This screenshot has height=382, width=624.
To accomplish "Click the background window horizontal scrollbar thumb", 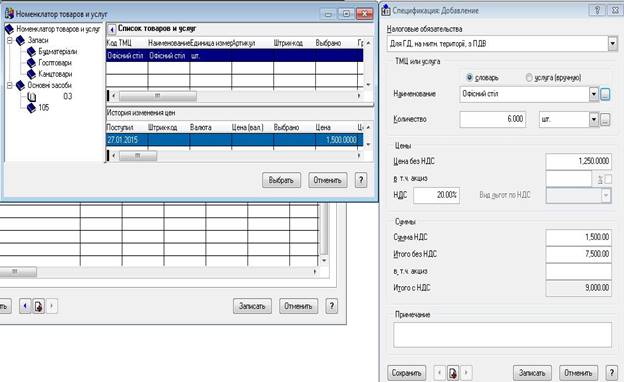I will (18, 272).
